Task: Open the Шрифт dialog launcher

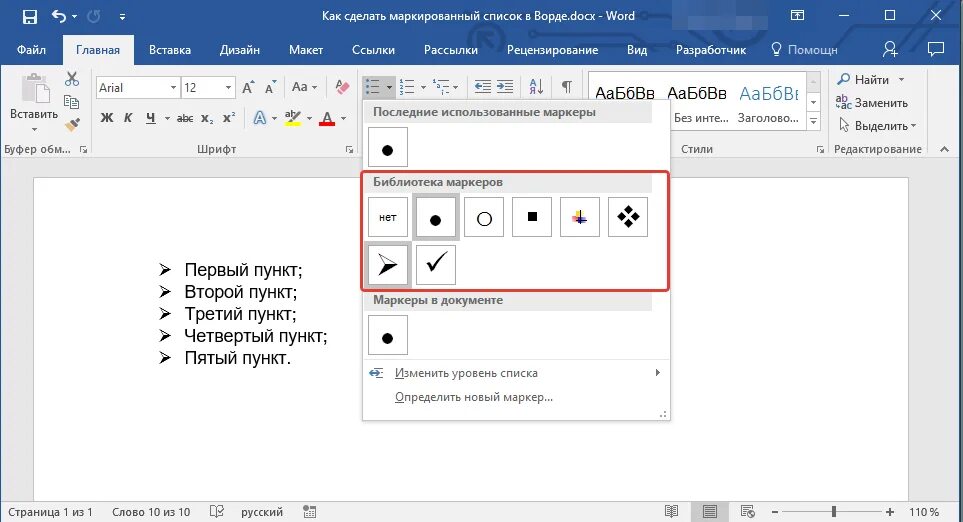Action: point(349,149)
